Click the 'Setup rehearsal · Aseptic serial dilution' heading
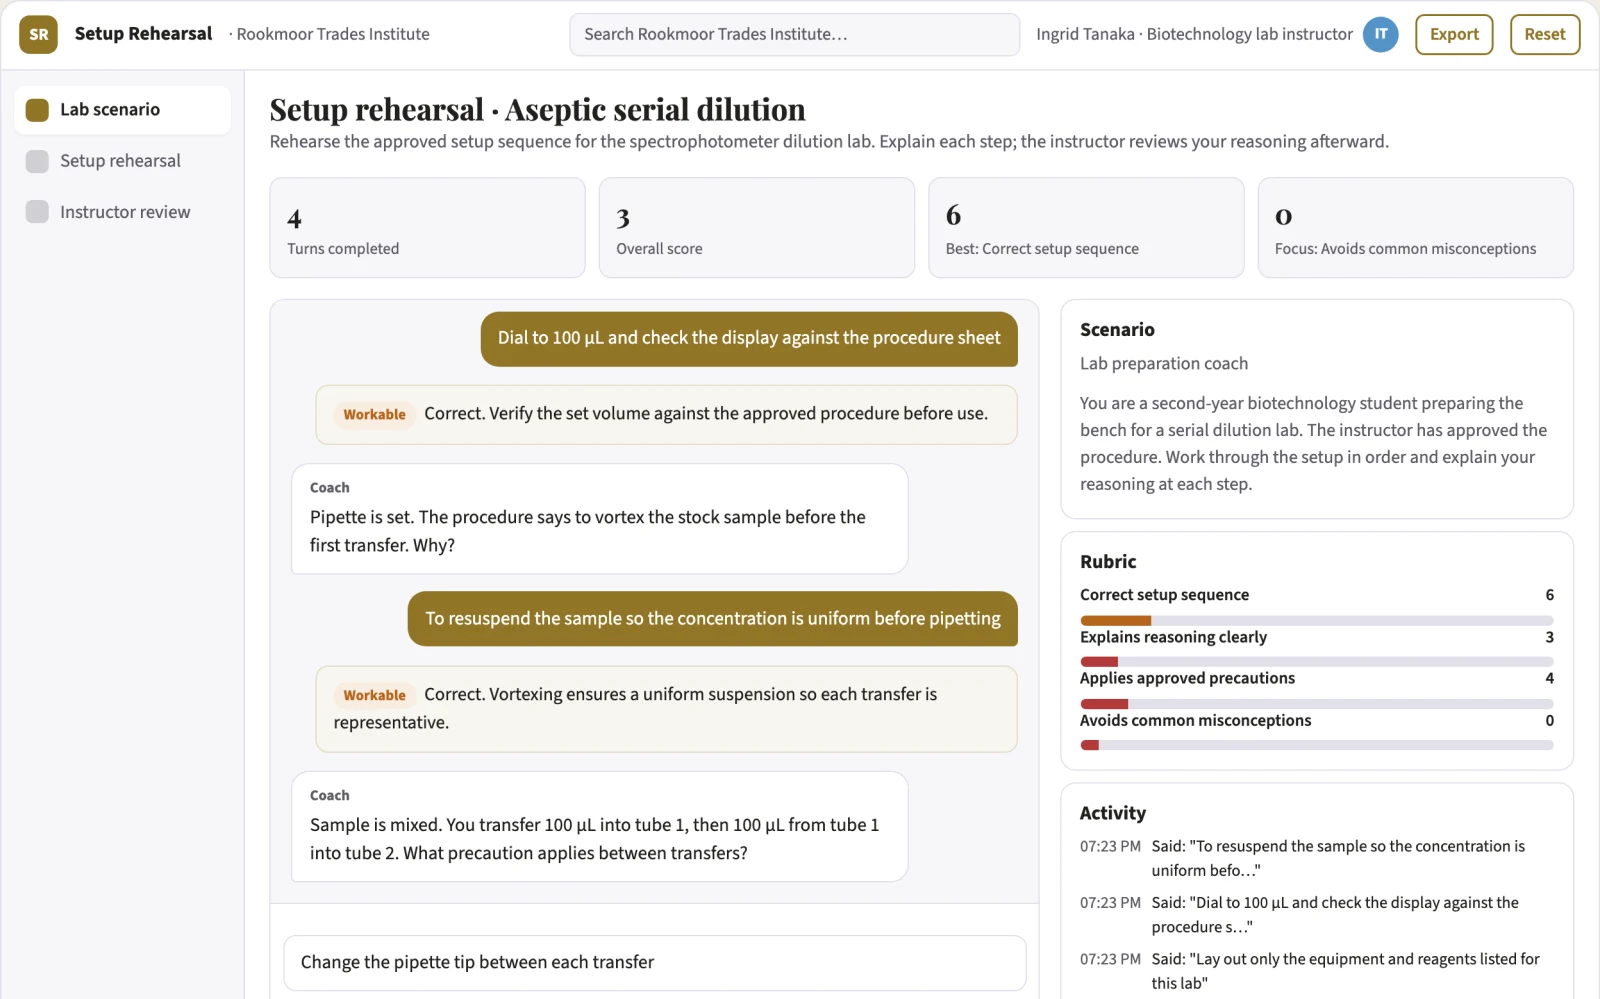Screen dimensions: 1600x999 click(x=538, y=109)
